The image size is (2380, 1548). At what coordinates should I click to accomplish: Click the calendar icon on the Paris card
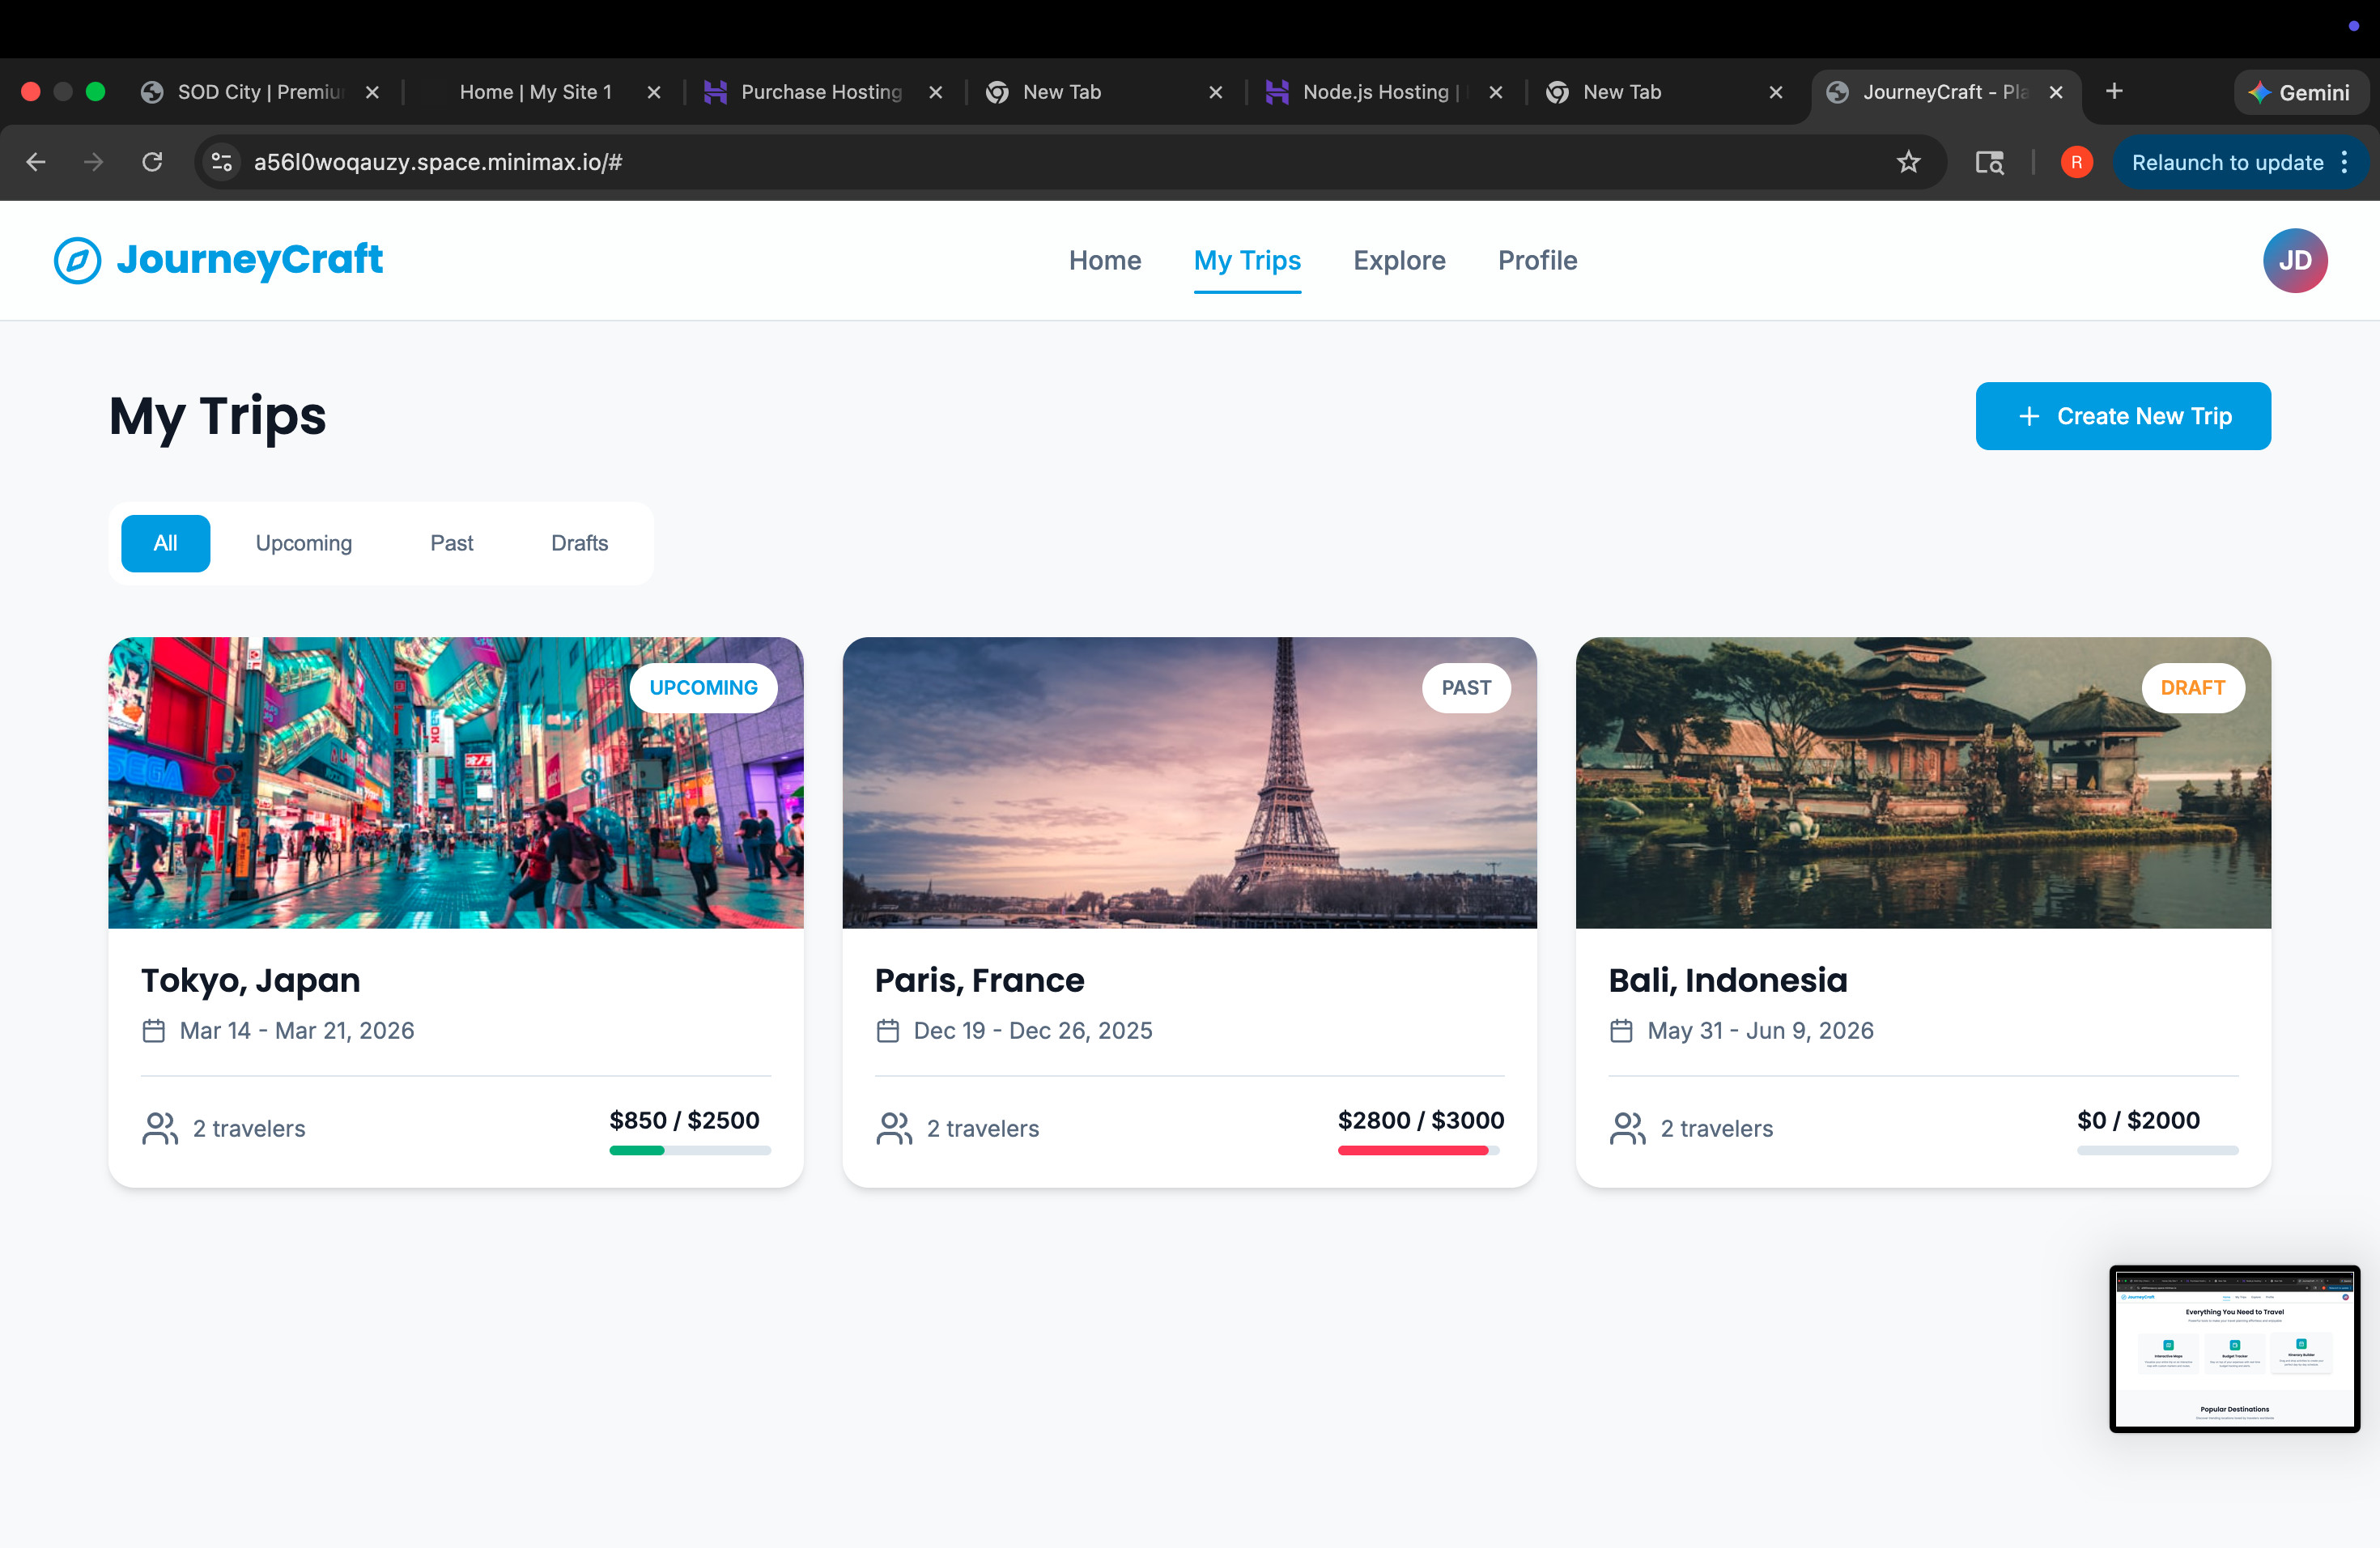pos(887,1030)
